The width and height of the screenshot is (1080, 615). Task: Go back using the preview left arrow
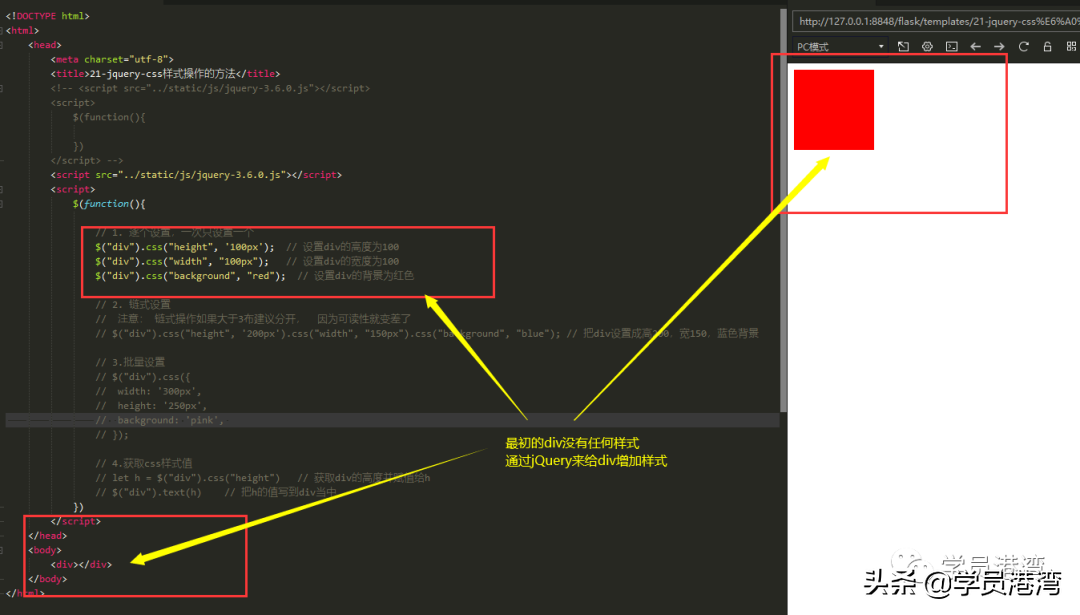coord(975,46)
